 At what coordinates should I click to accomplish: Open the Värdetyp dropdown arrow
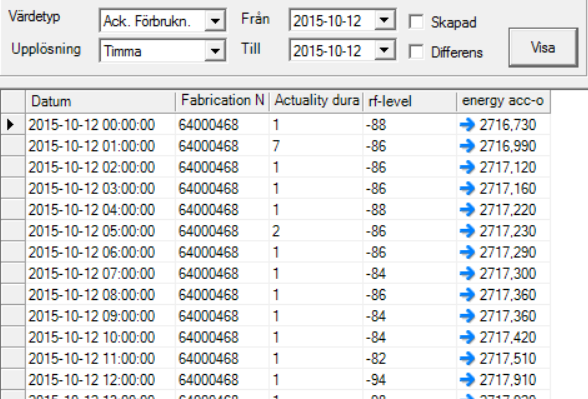[215, 21]
